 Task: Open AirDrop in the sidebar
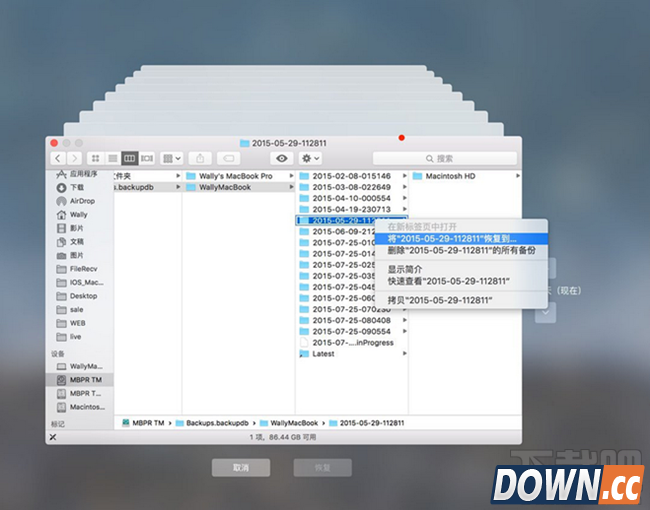pos(81,201)
